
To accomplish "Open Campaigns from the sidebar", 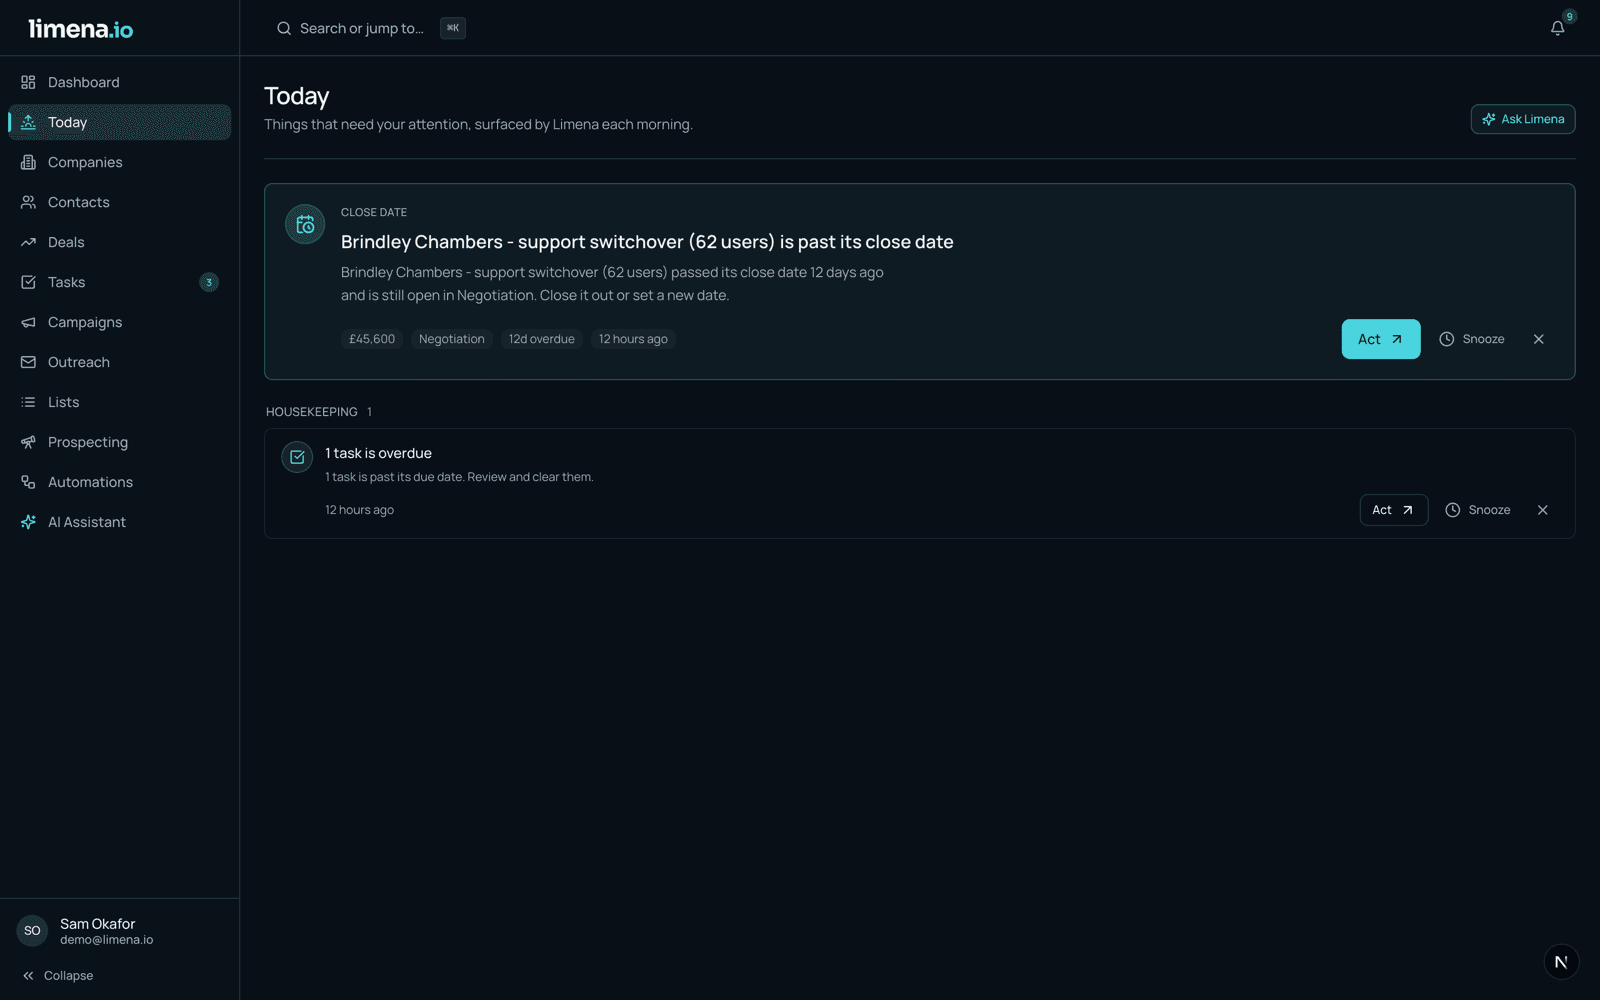I will pos(119,322).
